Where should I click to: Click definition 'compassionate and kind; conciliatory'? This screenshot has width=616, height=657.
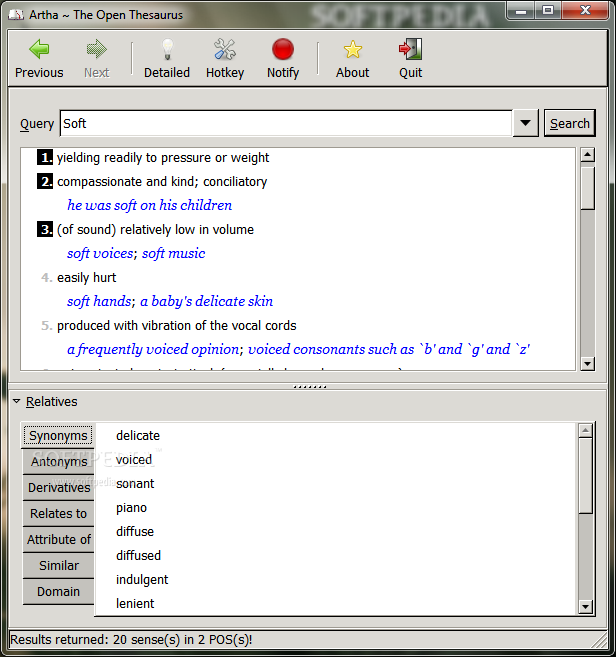(x=162, y=181)
